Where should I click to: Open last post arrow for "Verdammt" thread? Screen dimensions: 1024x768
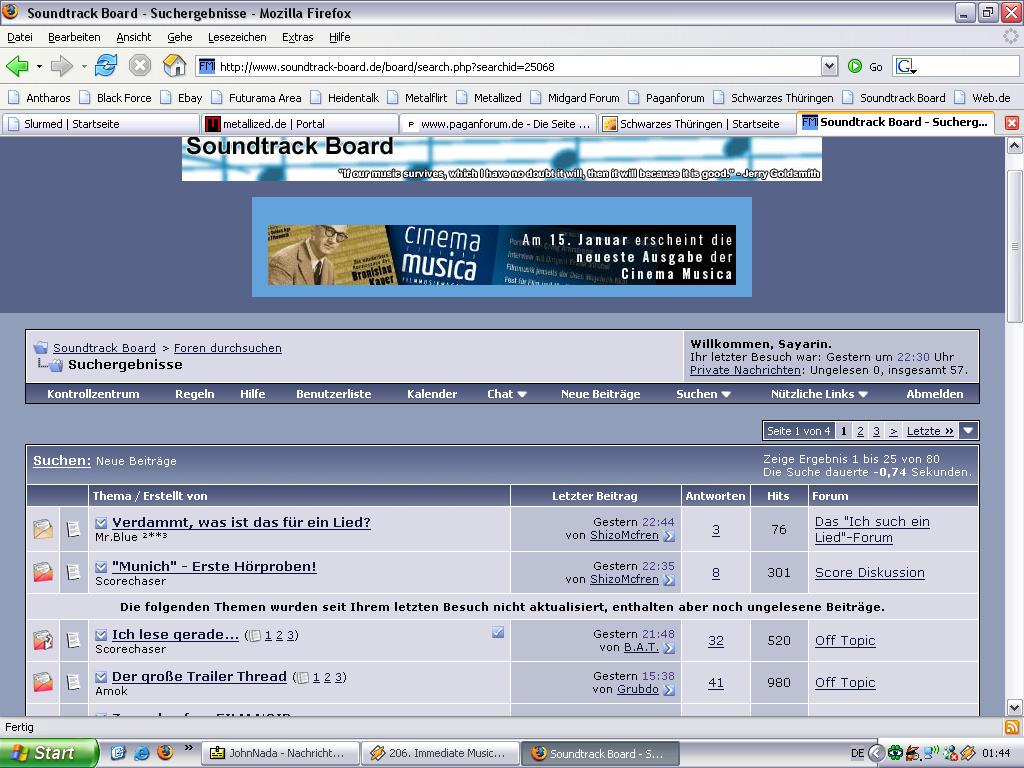pyautogui.click(x=669, y=536)
